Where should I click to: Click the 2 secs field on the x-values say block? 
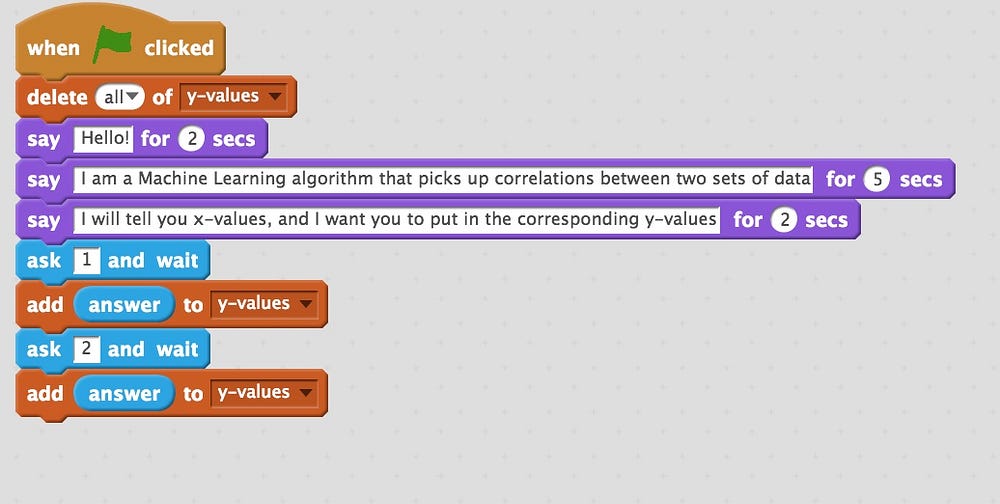784,220
